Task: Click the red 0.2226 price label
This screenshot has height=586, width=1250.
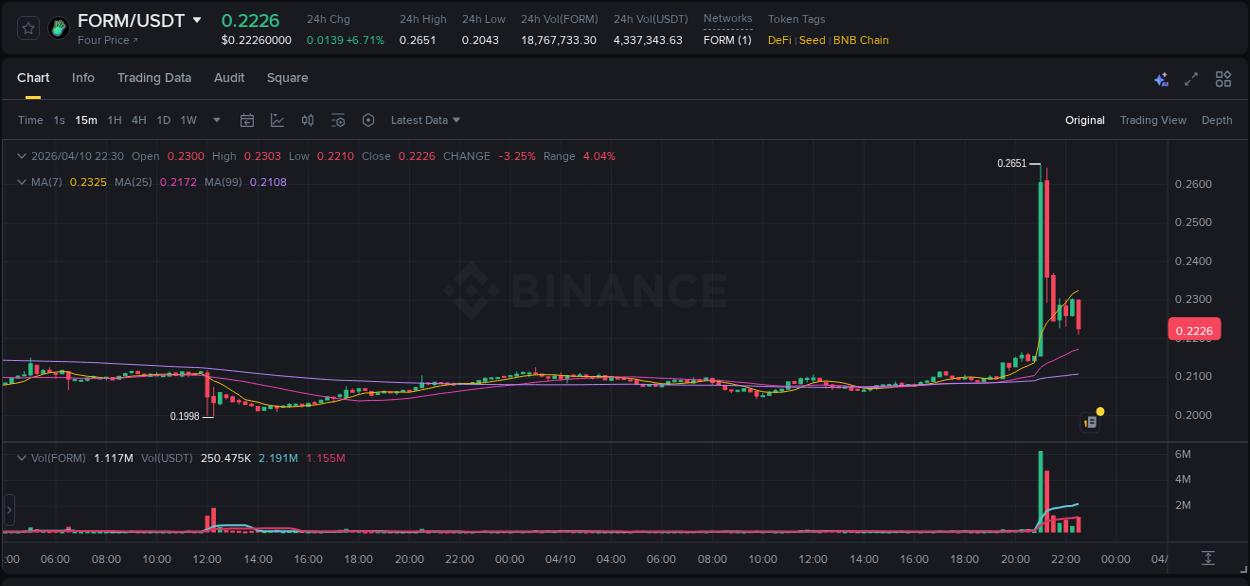Action: pos(1196,329)
